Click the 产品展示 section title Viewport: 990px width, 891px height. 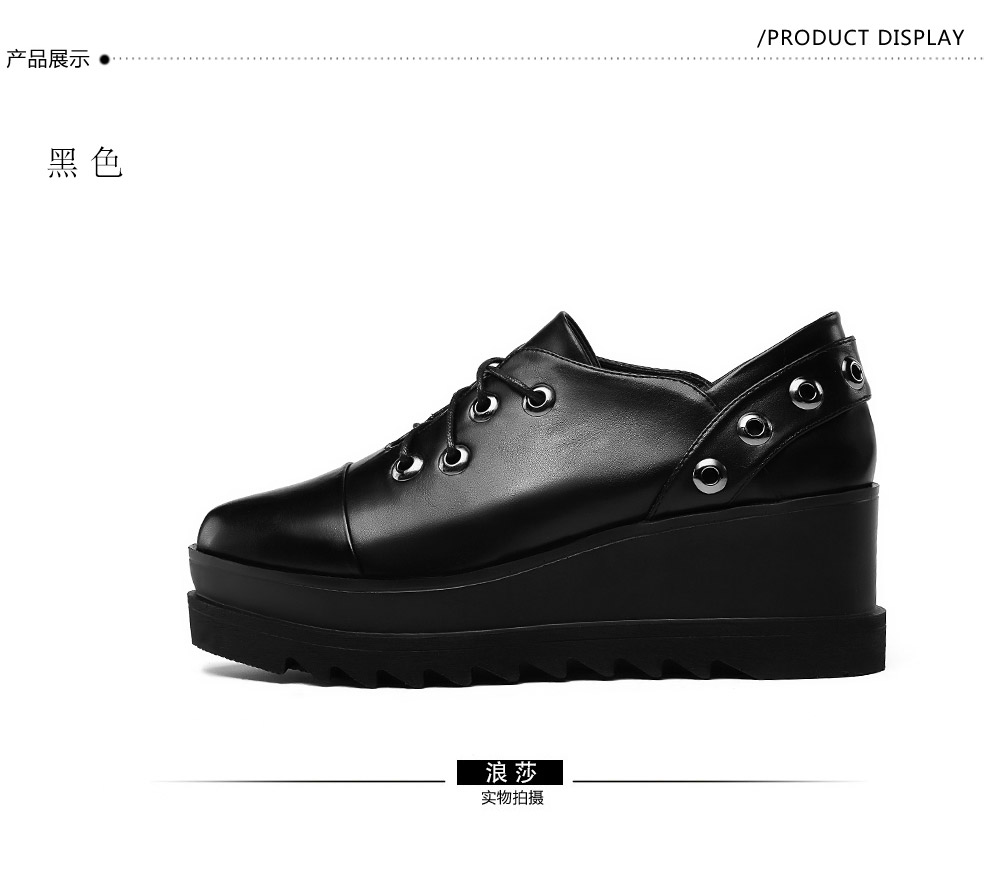coord(48,60)
